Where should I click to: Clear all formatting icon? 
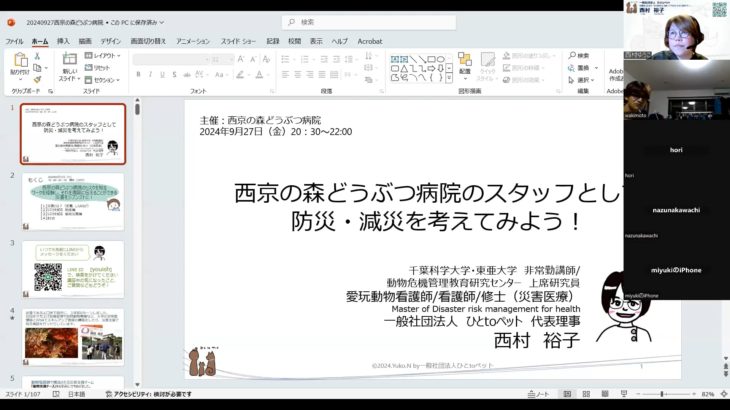266,59
